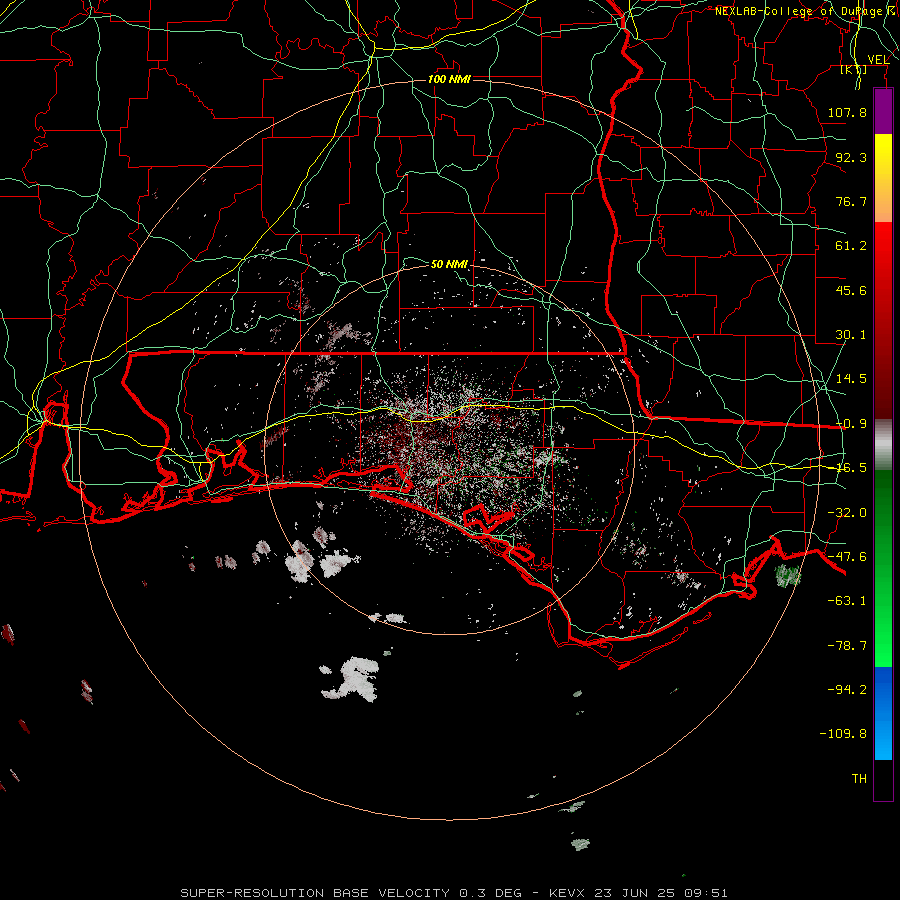900x900 pixels.
Task: Click the NEXLAB-College of DuPage label
Action: (798, 11)
